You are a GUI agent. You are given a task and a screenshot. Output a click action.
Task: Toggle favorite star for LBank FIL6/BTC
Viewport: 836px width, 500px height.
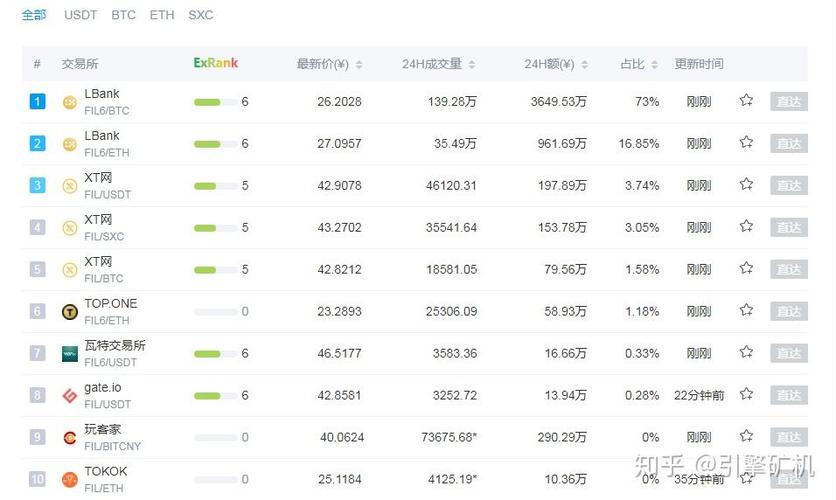746,101
